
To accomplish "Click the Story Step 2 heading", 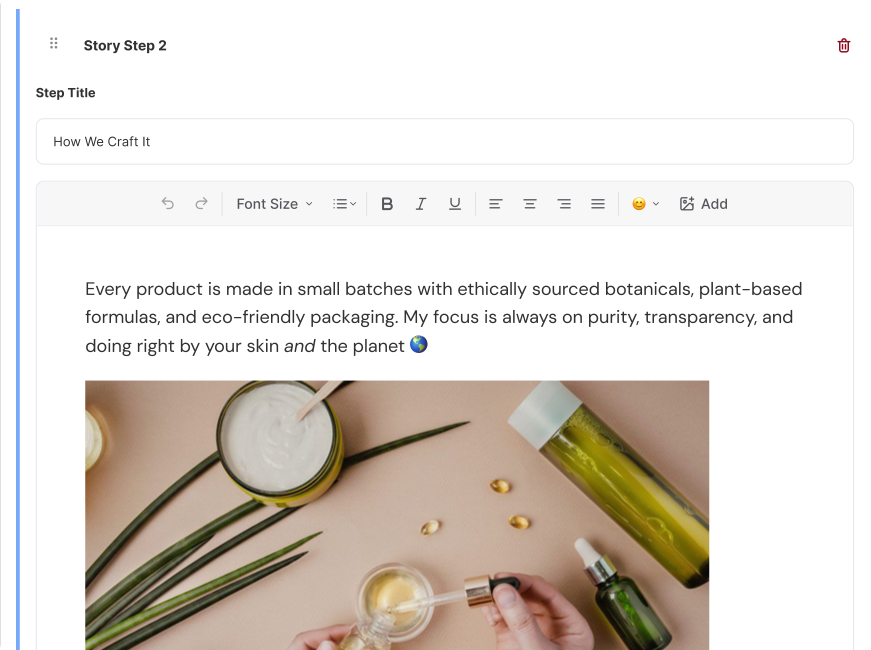I will [125, 46].
